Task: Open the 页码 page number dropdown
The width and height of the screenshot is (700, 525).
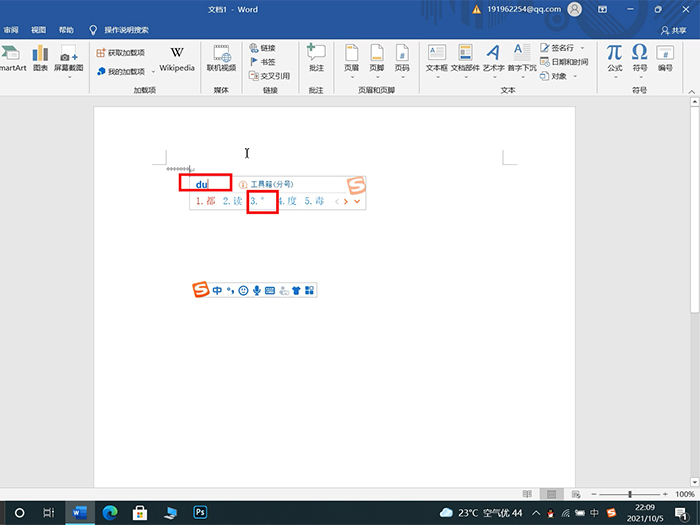Action: coord(402,77)
